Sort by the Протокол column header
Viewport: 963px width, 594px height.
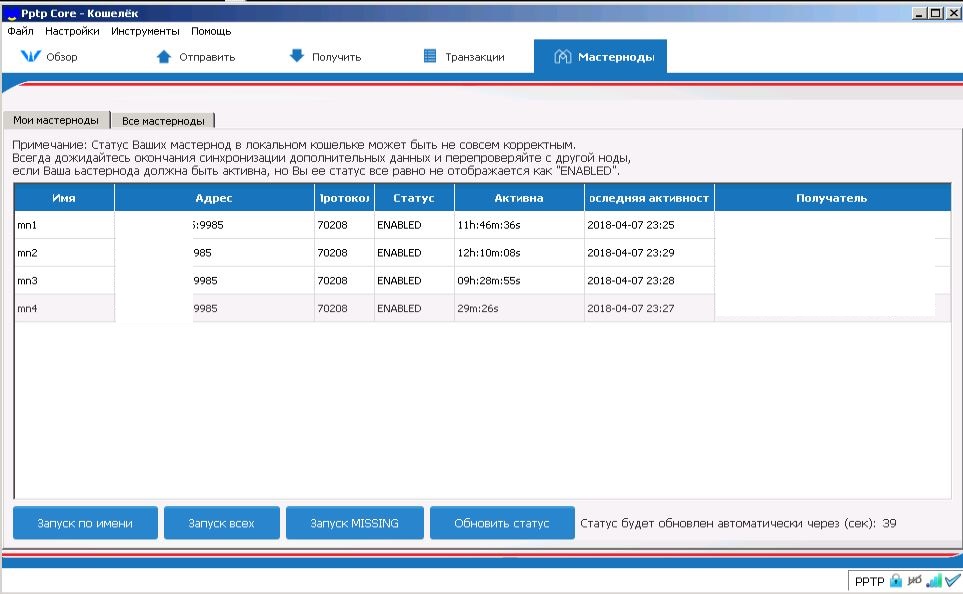(x=344, y=198)
